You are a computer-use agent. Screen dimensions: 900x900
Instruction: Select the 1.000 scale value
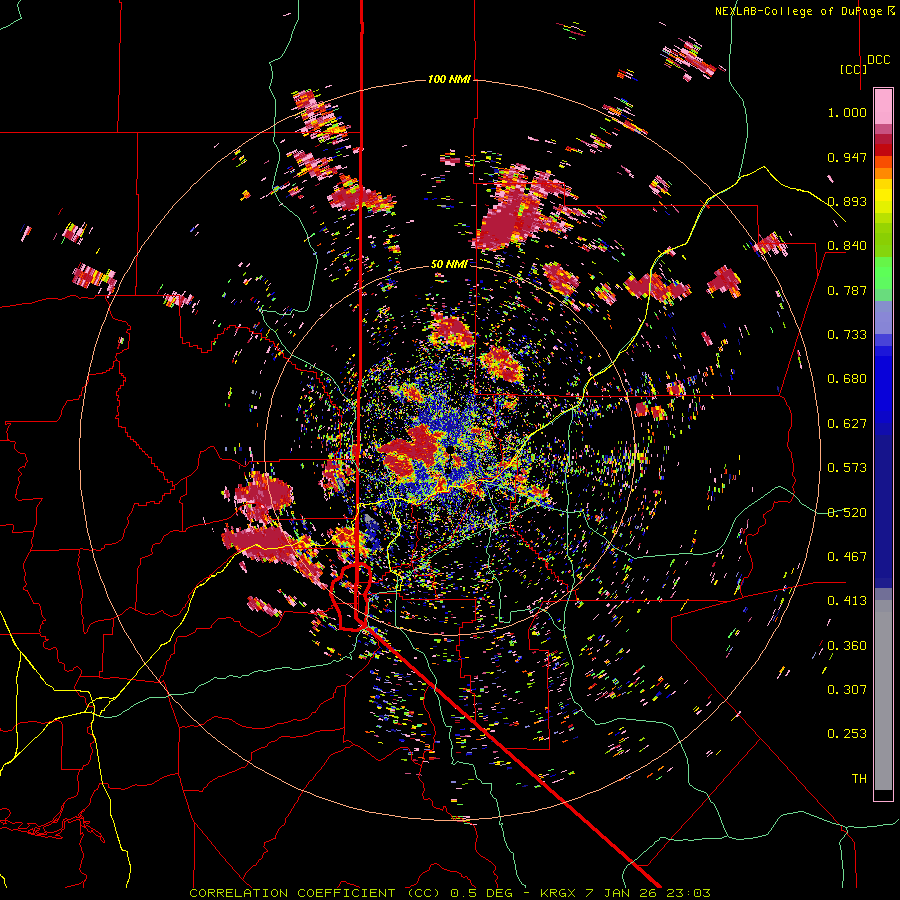click(847, 112)
